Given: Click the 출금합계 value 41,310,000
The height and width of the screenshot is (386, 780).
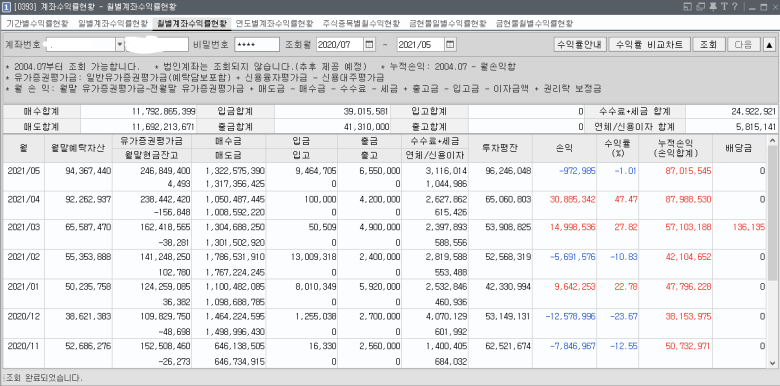Looking at the screenshot, I should (x=366, y=126).
